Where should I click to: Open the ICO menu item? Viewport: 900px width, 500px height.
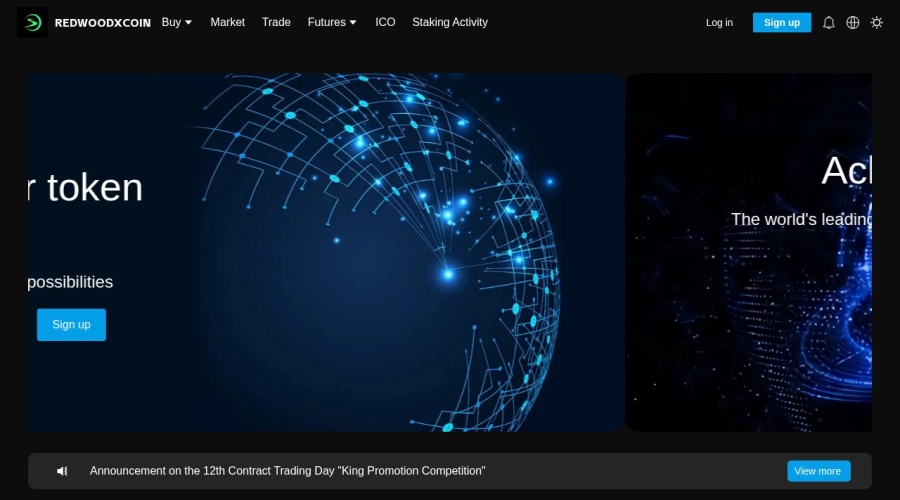[385, 22]
